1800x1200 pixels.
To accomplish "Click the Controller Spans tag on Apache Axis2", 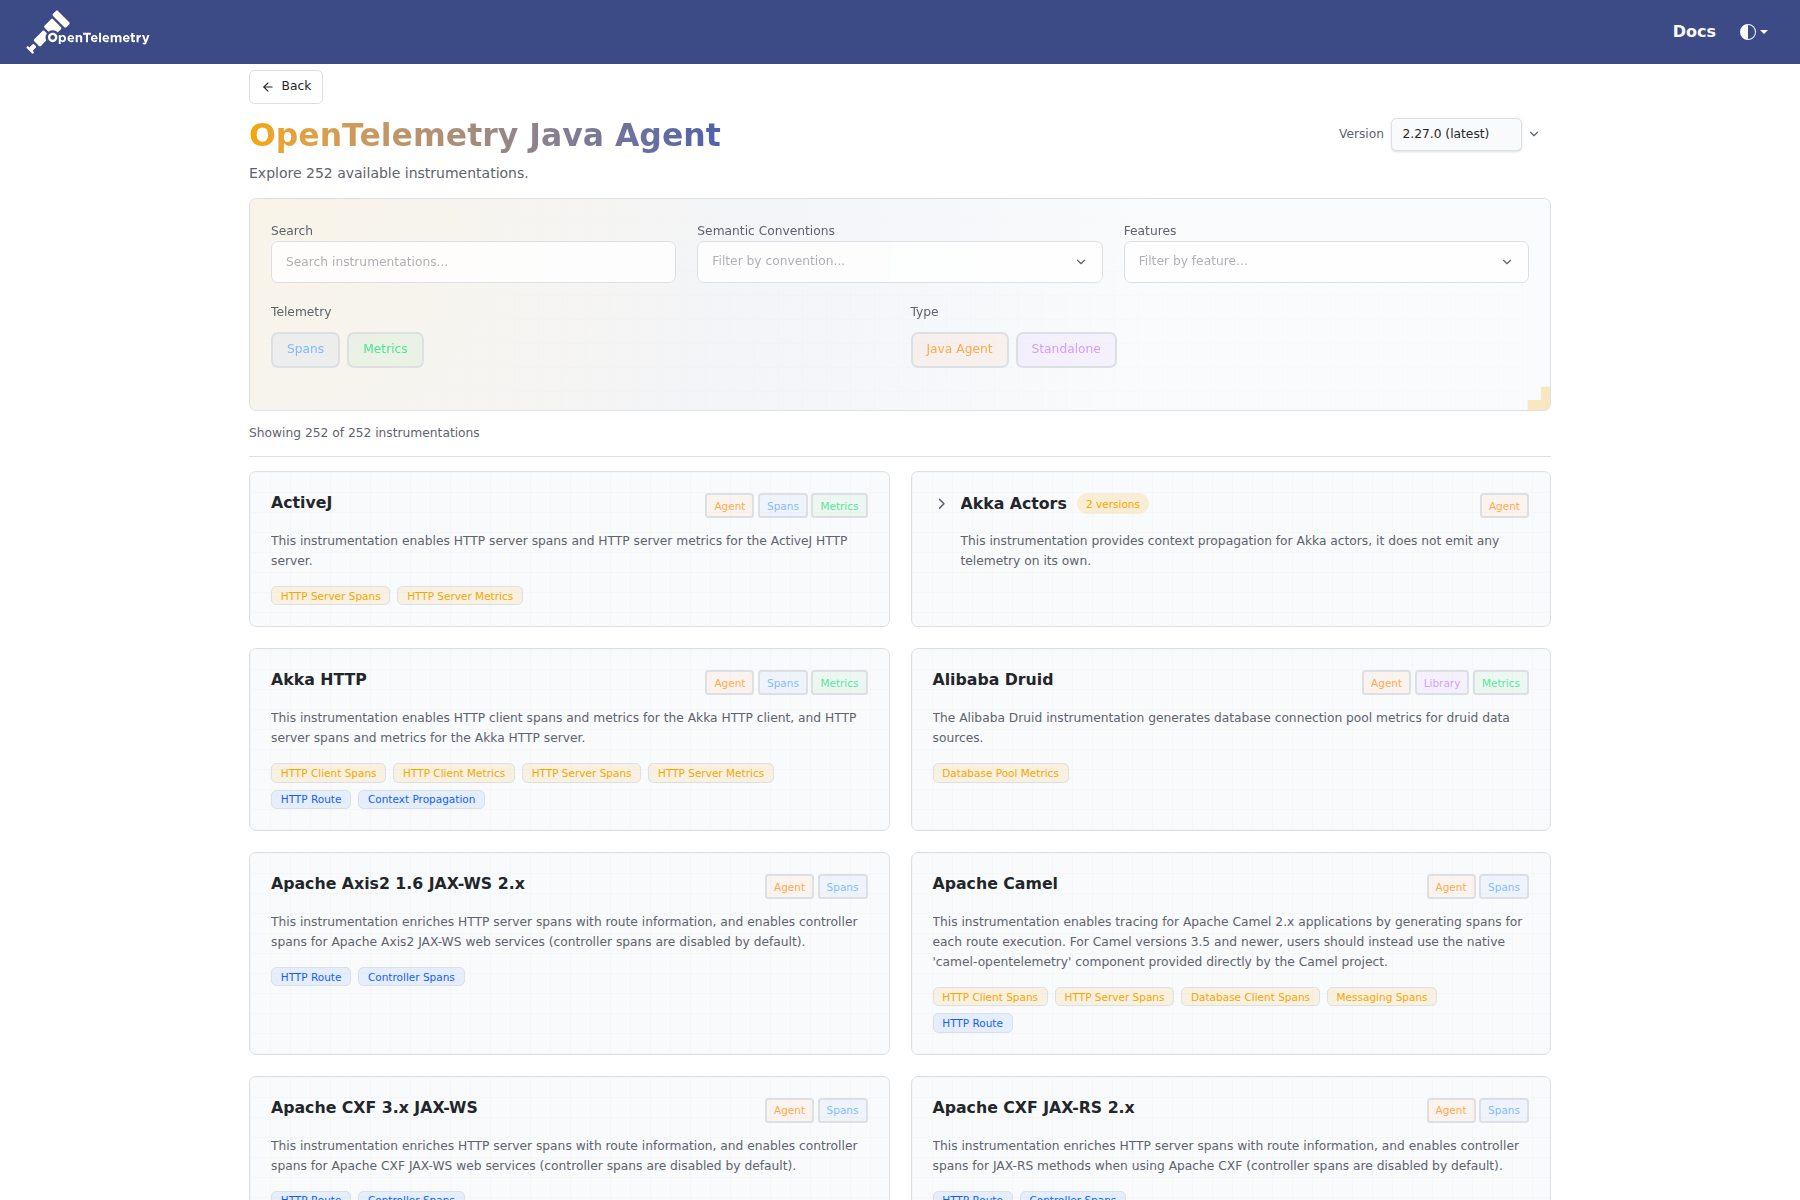I will tap(411, 977).
